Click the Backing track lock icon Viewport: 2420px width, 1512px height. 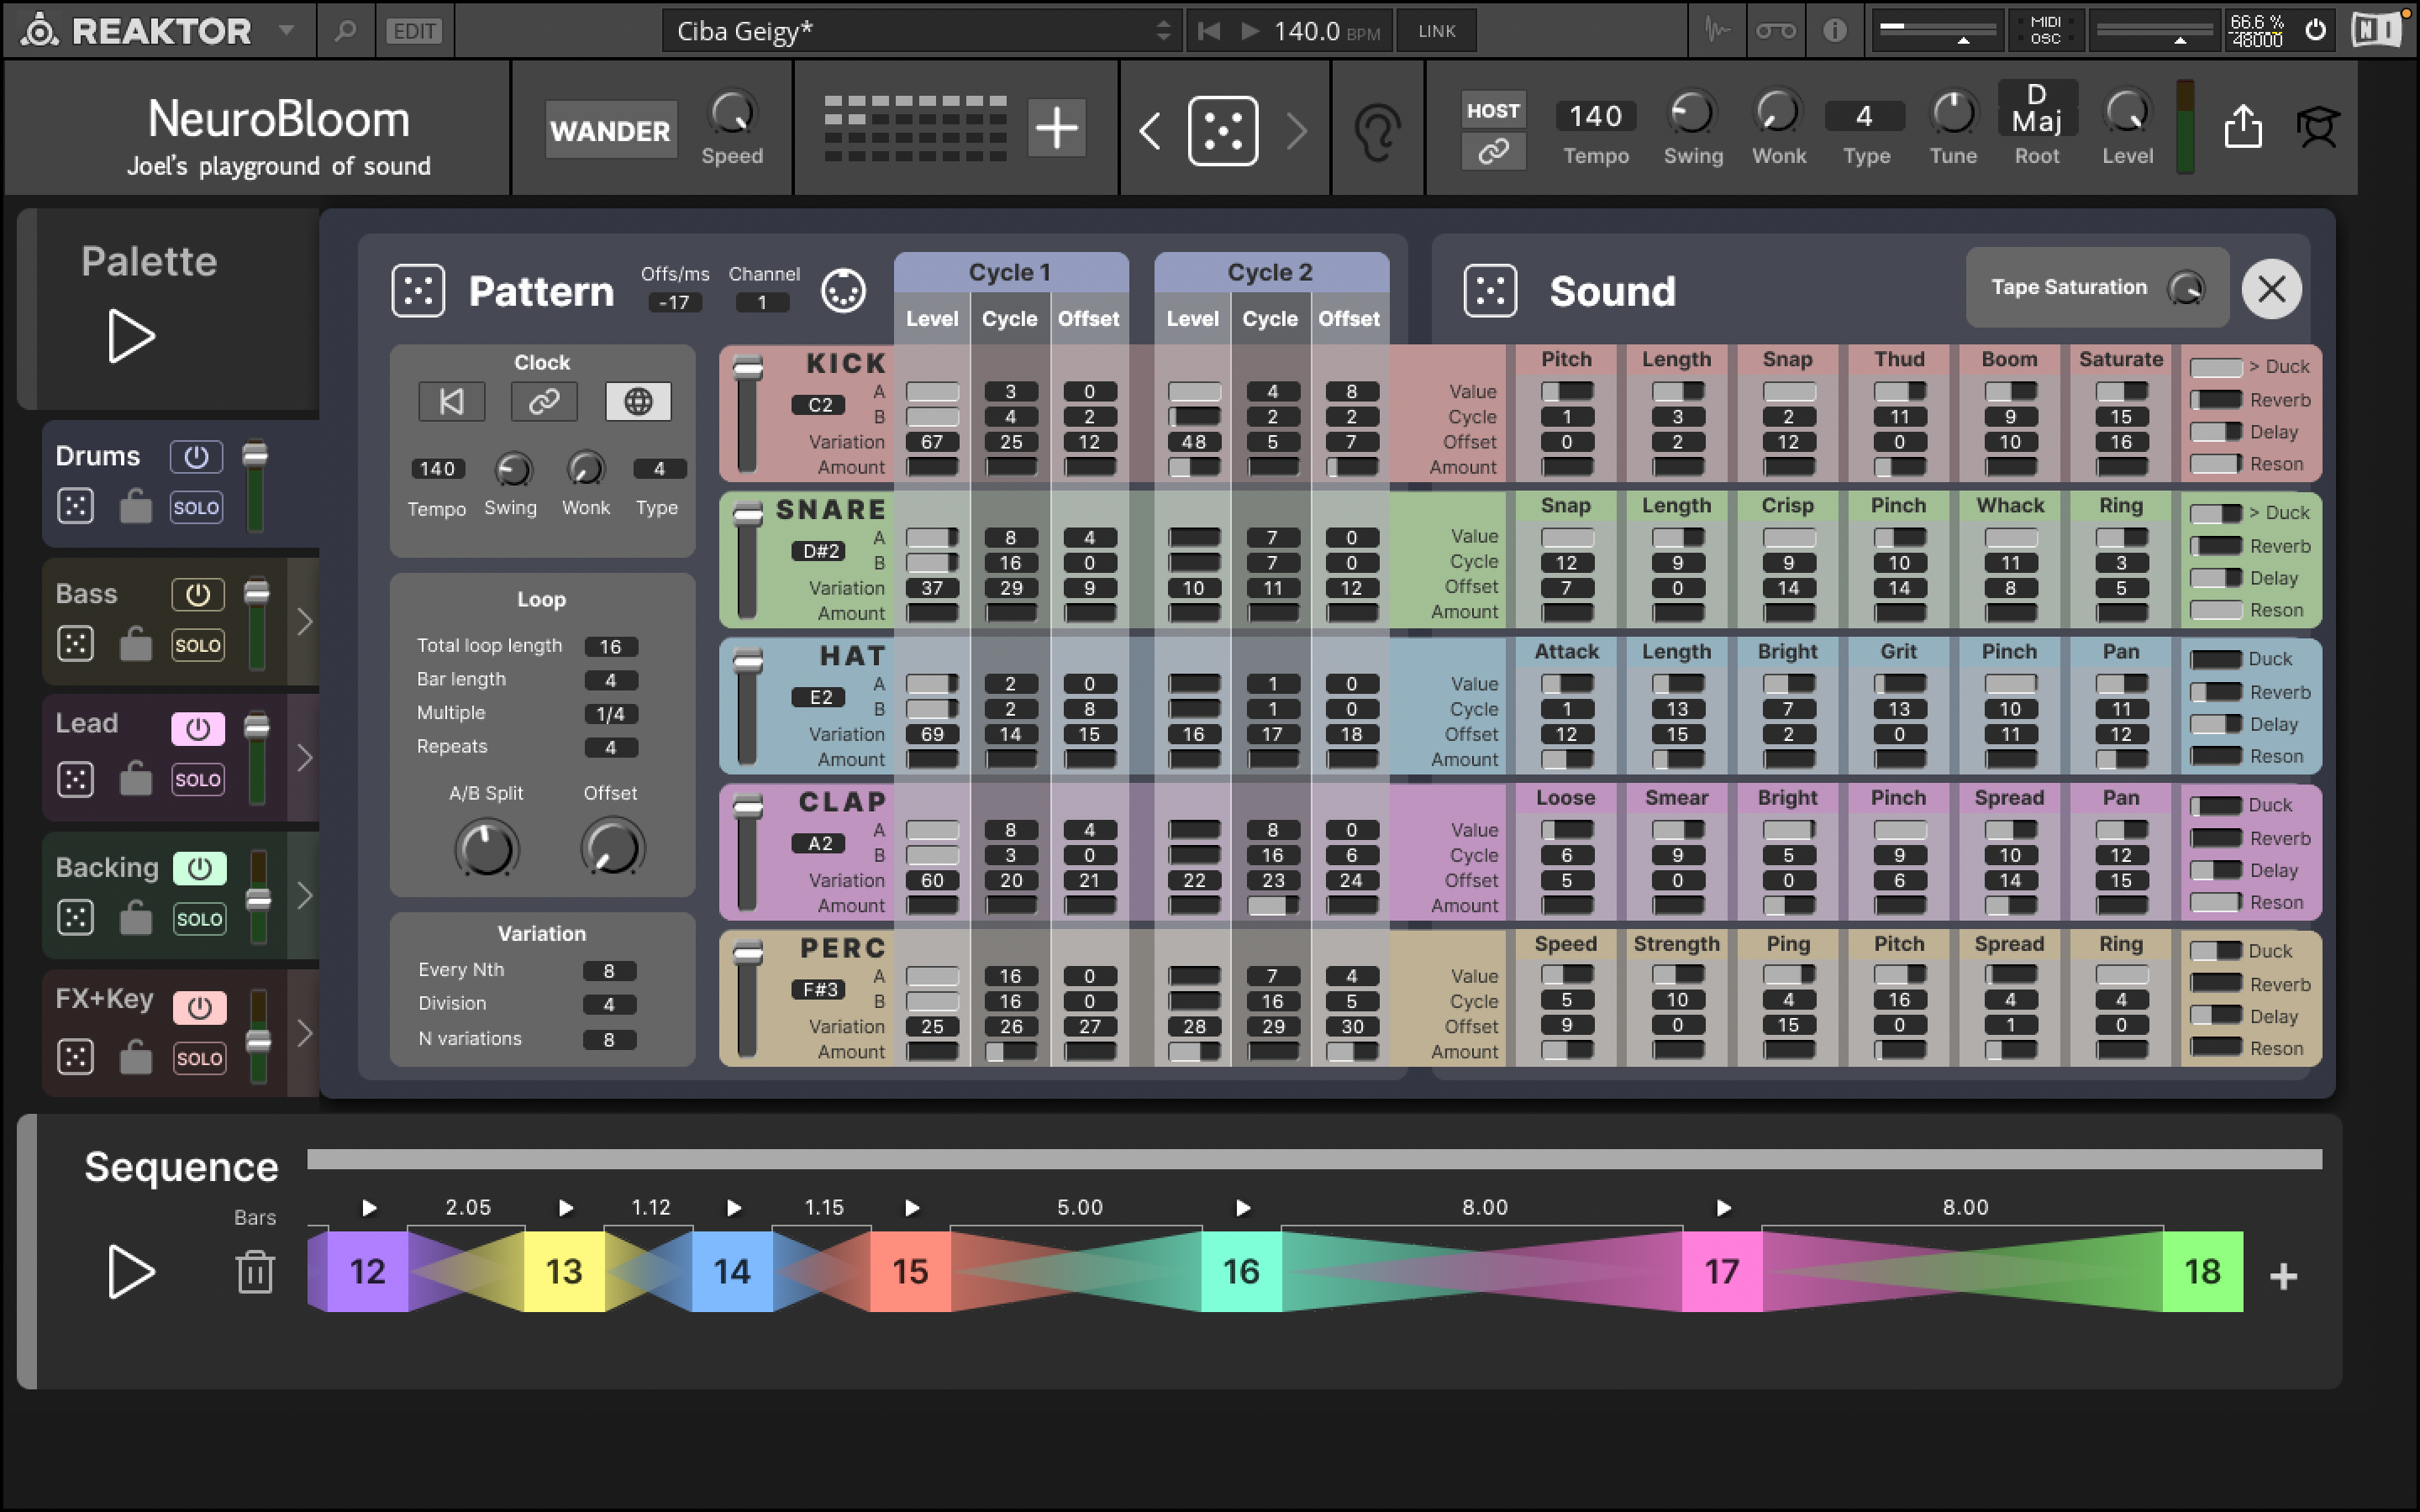tap(136, 917)
